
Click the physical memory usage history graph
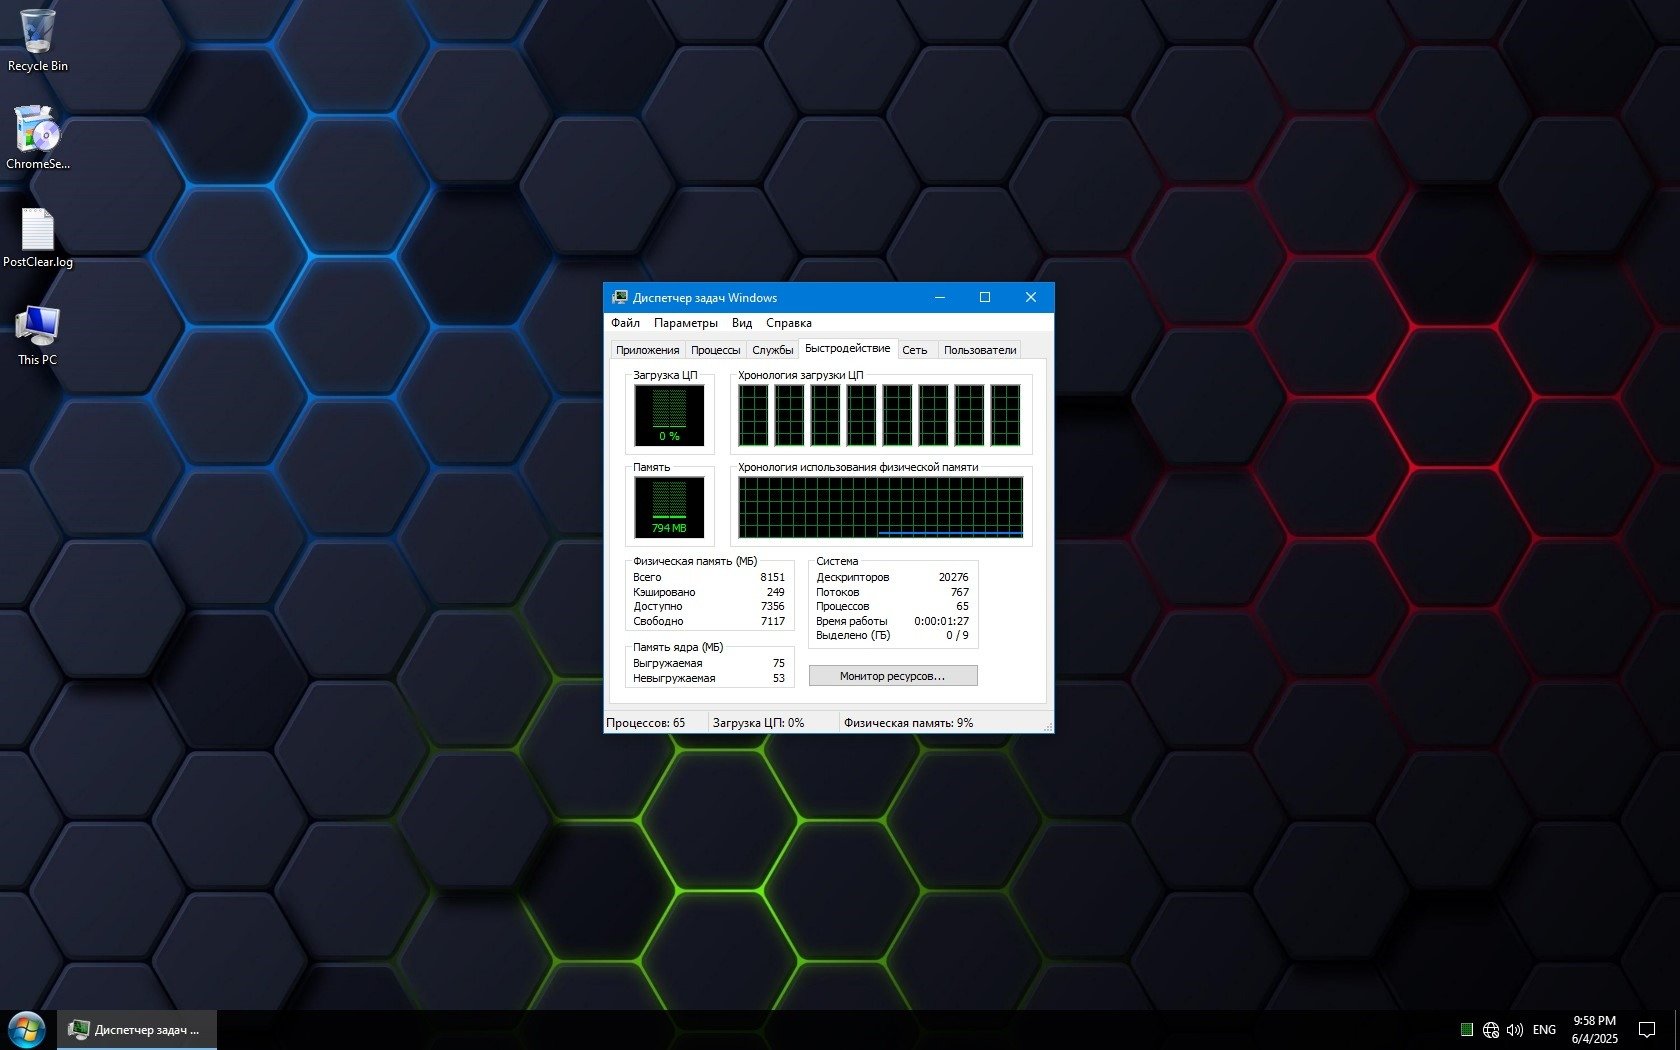point(881,507)
